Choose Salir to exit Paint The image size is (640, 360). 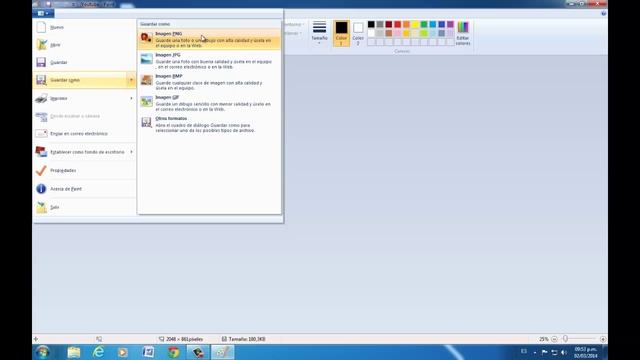click(84, 207)
